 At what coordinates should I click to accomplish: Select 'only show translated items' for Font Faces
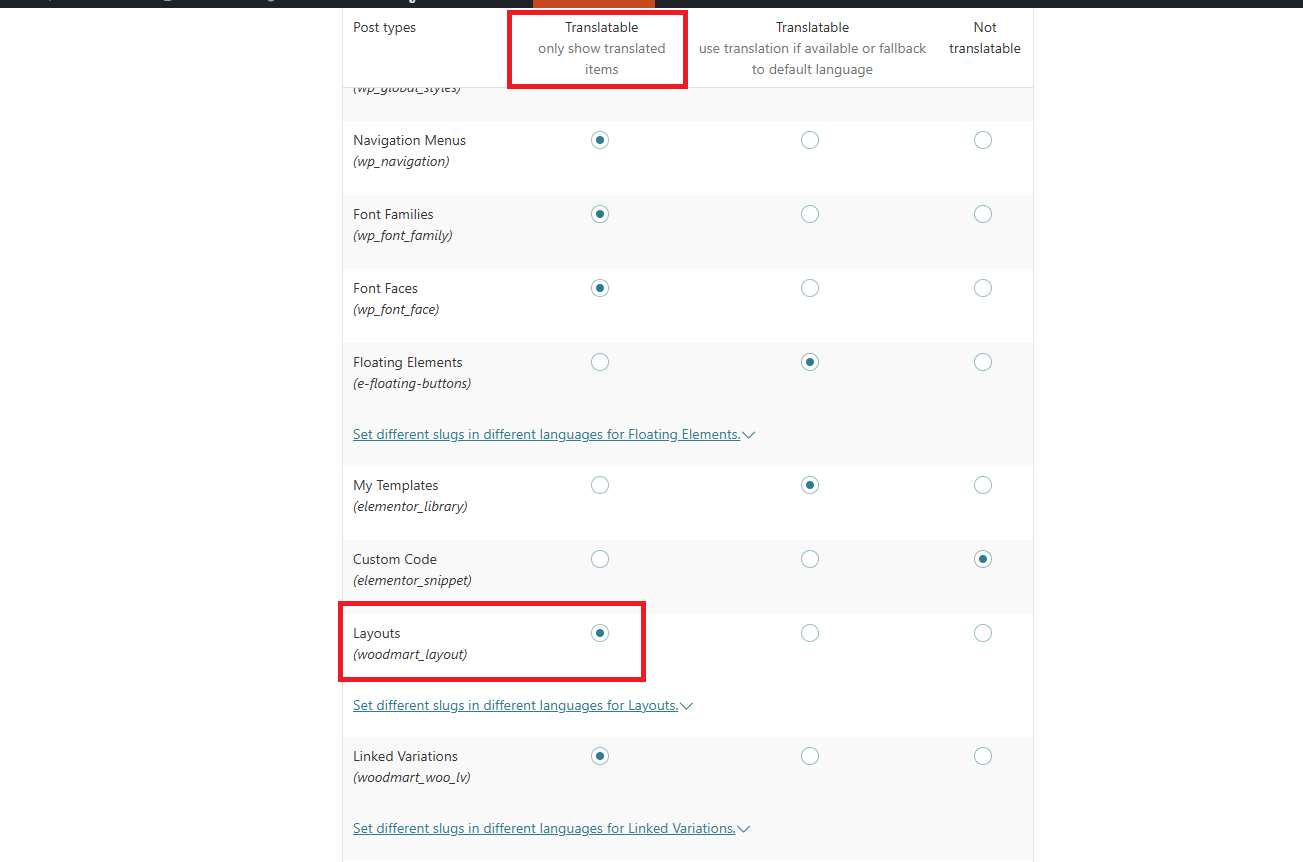(600, 288)
